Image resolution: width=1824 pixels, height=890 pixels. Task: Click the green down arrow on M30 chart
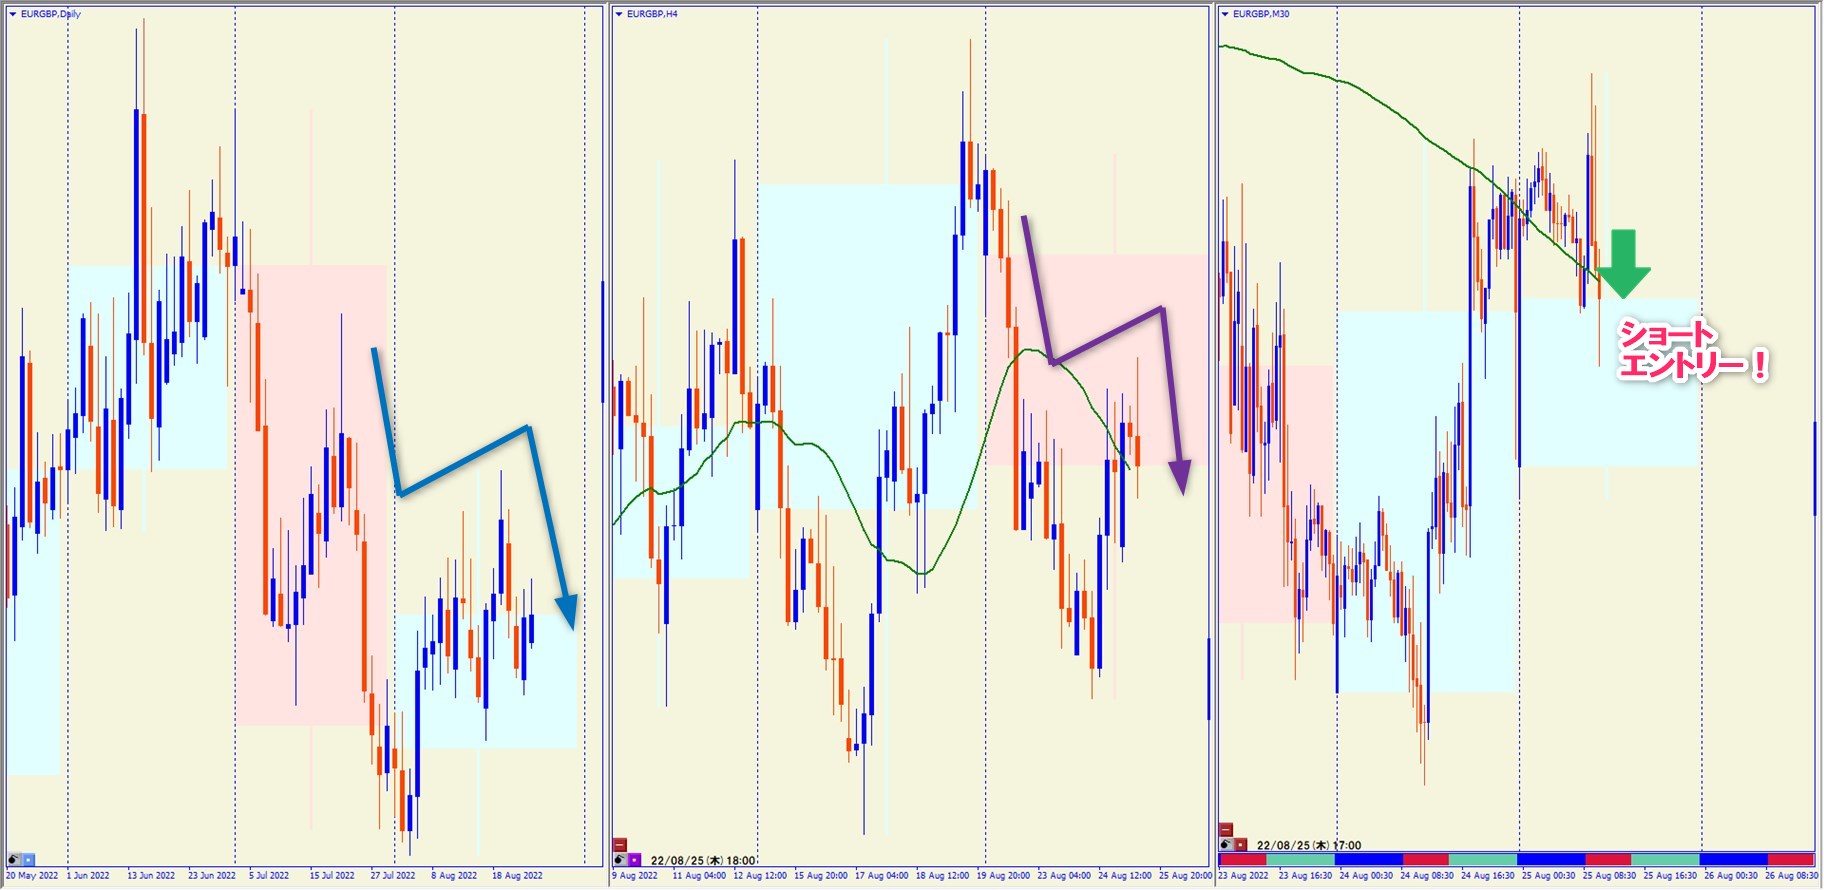coord(1623,264)
